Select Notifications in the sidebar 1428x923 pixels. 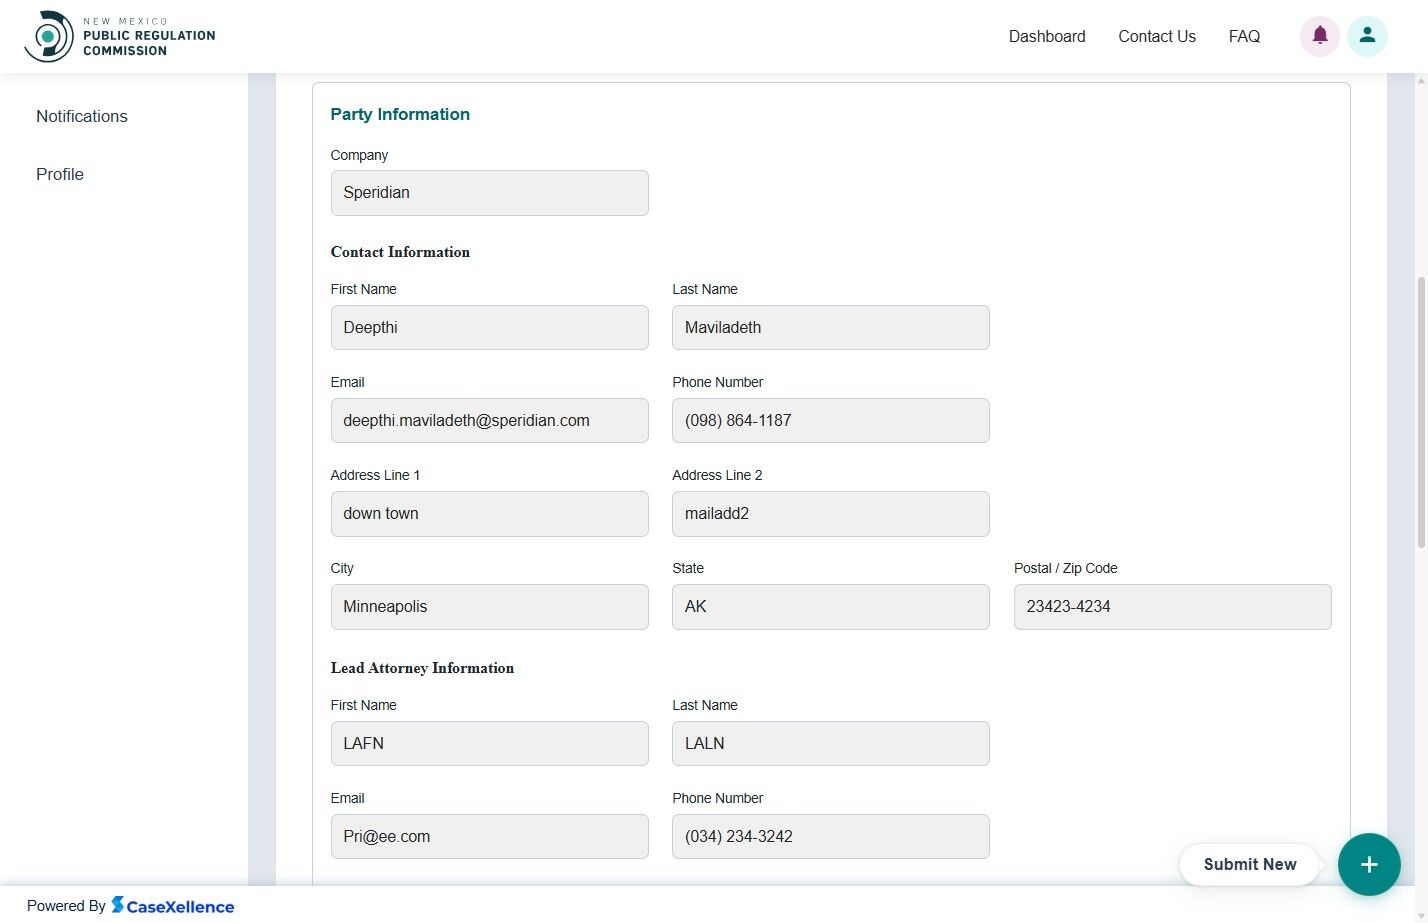(x=81, y=116)
